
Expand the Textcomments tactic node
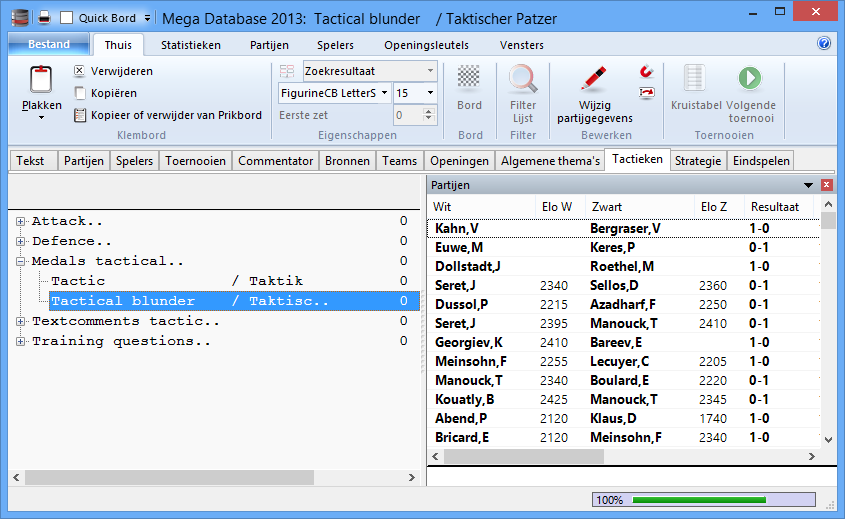tap(20, 322)
